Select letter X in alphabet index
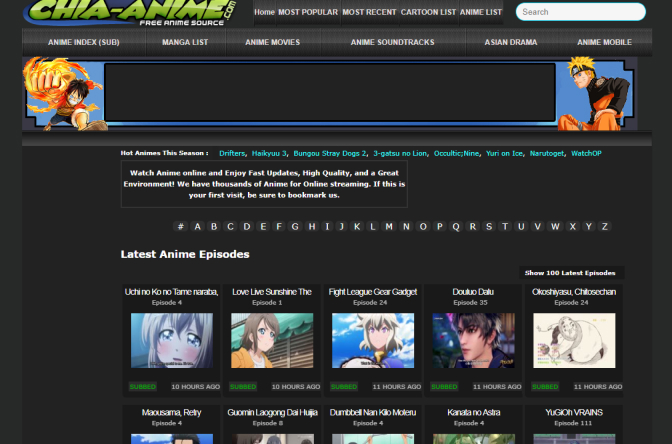The width and height of the screenshot is (672, 444). coord(573,226)
